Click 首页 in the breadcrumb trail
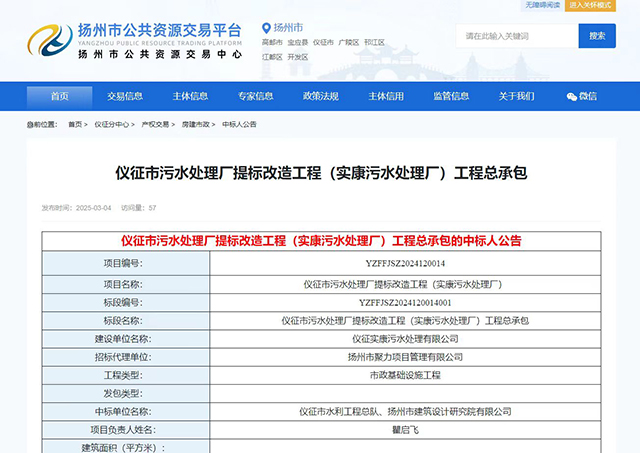Screen dimensions: 640x453 tap(75, 124)
